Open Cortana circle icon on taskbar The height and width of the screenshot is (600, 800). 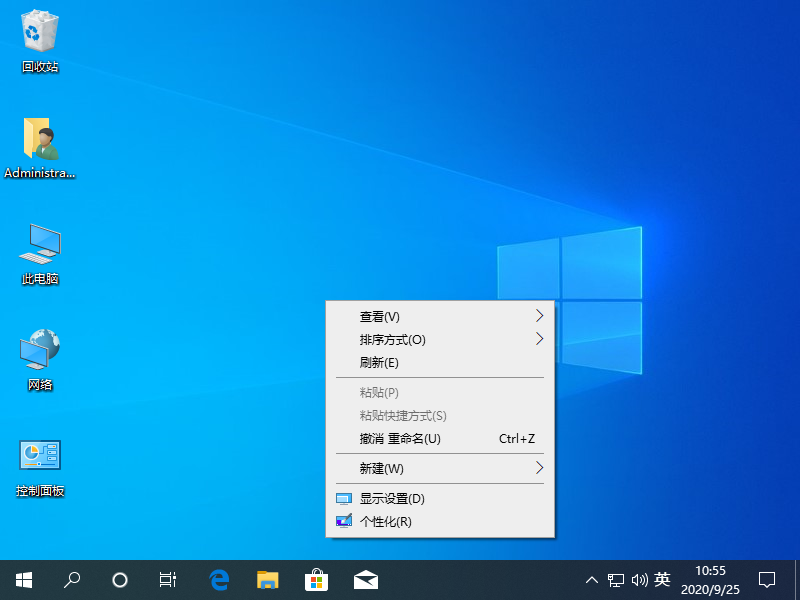pos(120,579)
